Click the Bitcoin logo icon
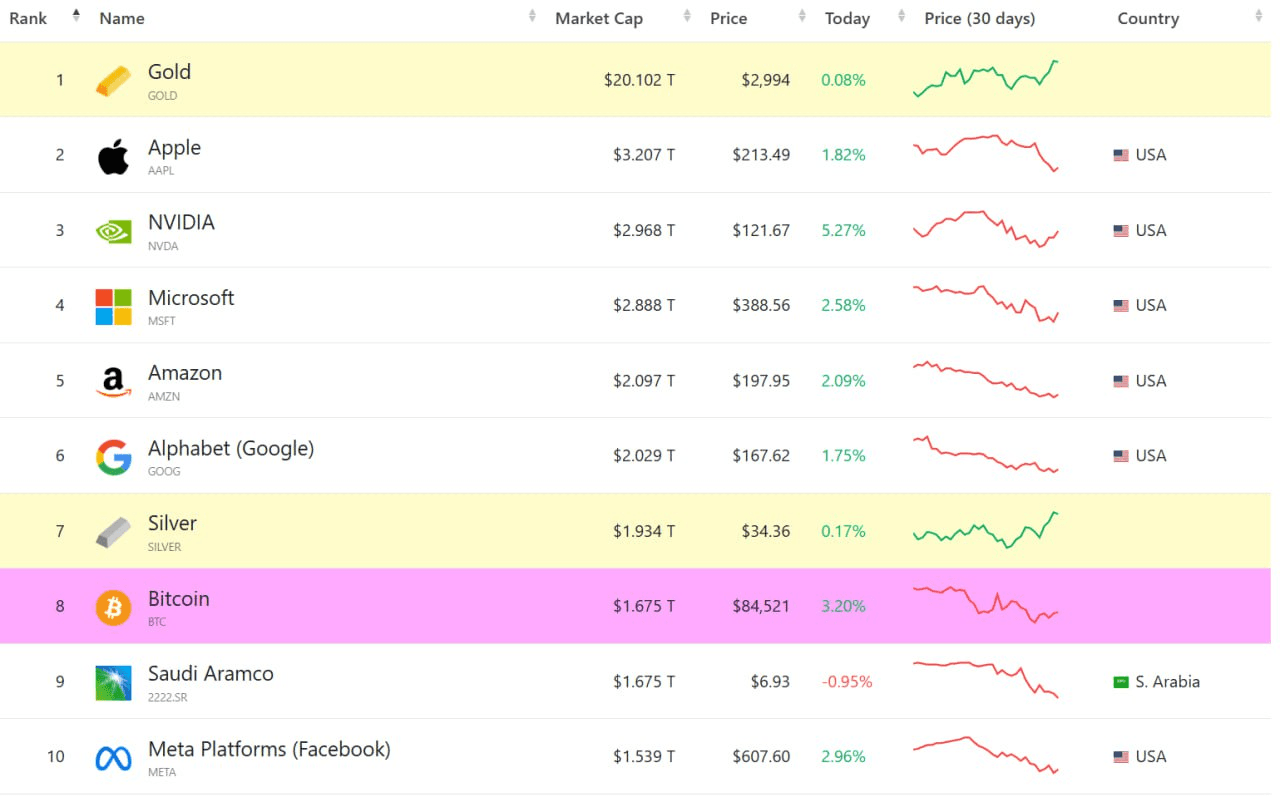This screenshot has width=1280, height=797. [113, 607]
